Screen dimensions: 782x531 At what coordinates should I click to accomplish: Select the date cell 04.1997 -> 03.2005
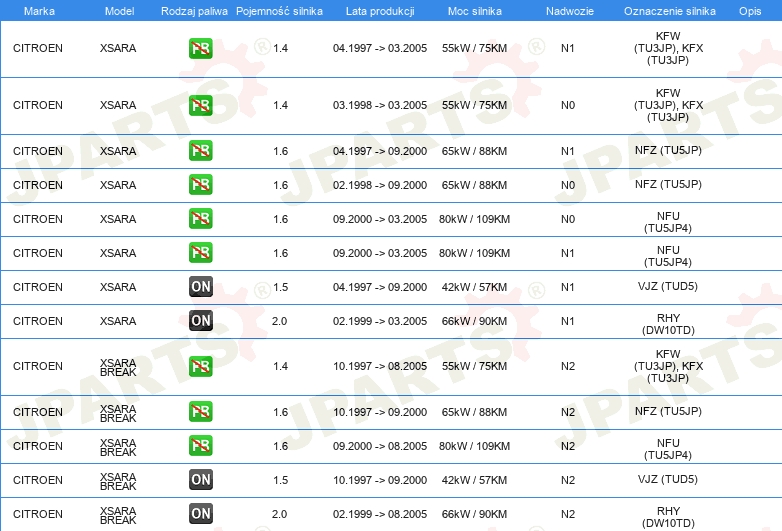point(380,48)
